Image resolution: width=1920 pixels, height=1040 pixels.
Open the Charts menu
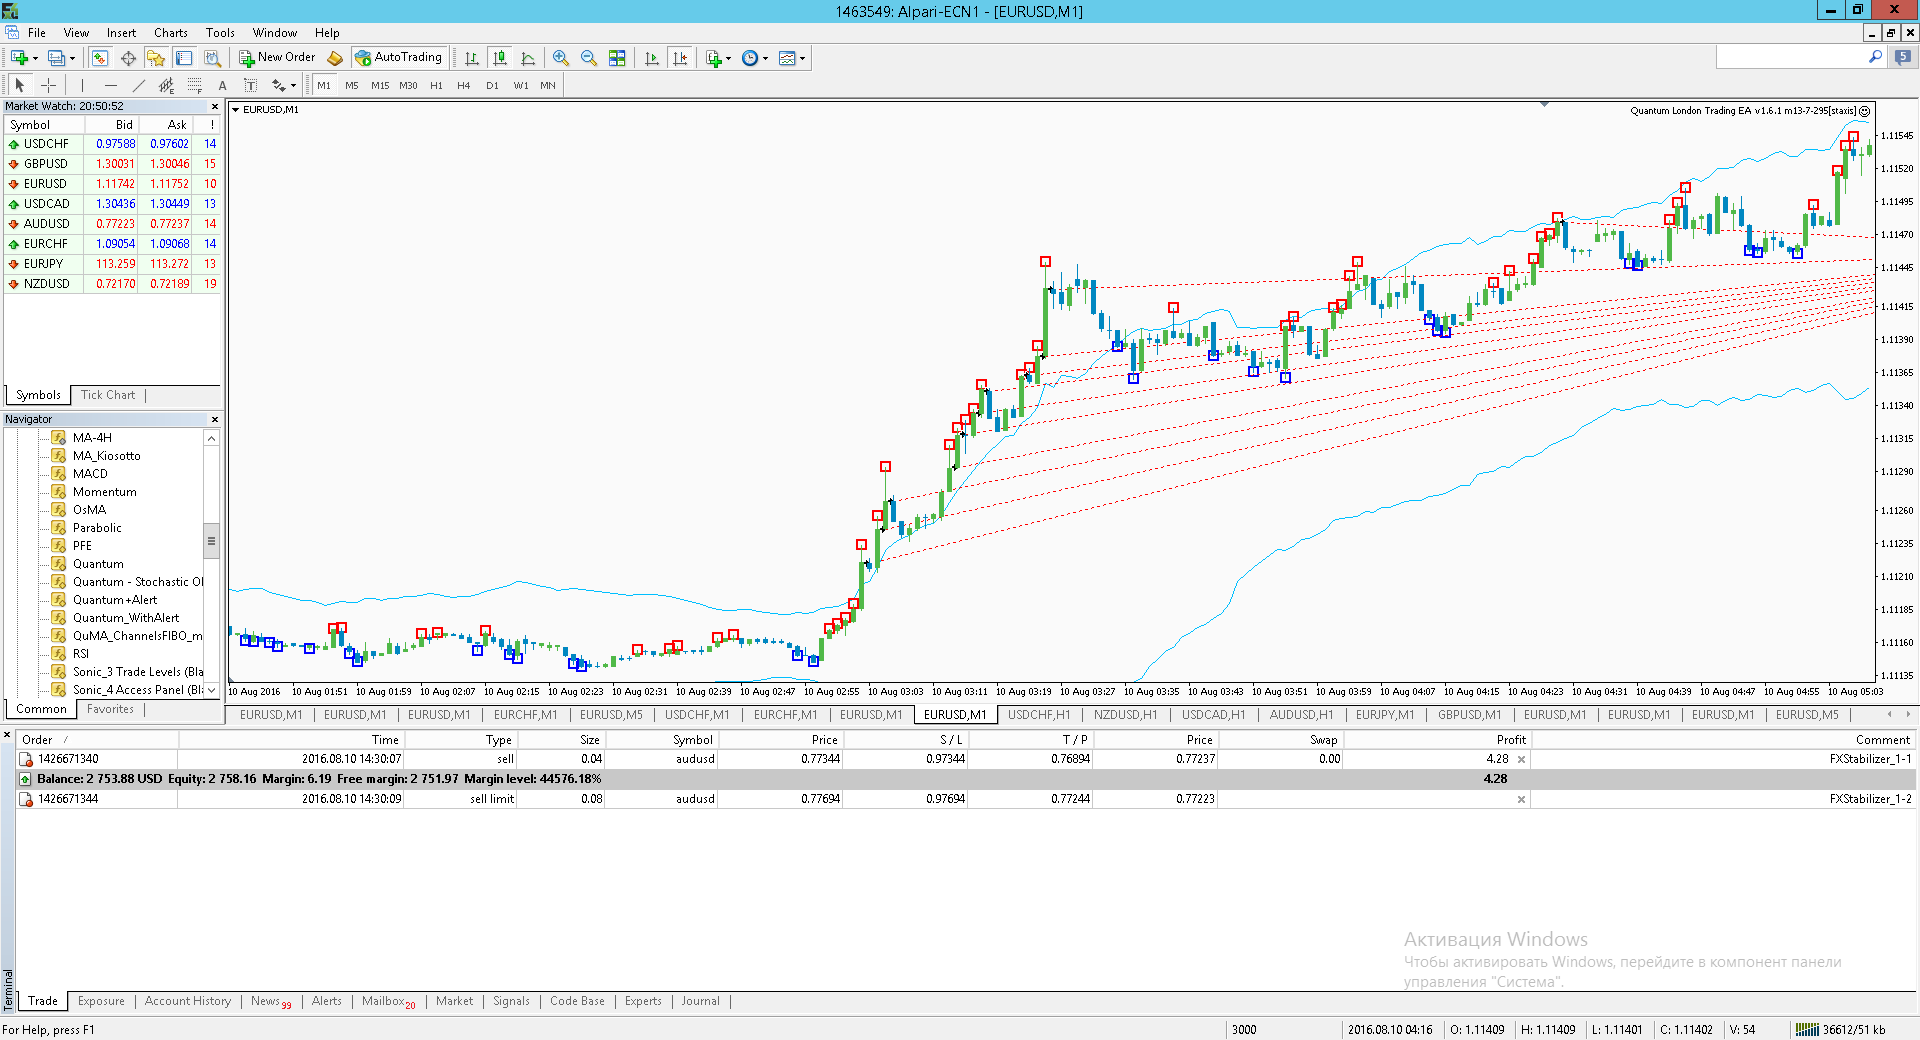pos(171,33)
